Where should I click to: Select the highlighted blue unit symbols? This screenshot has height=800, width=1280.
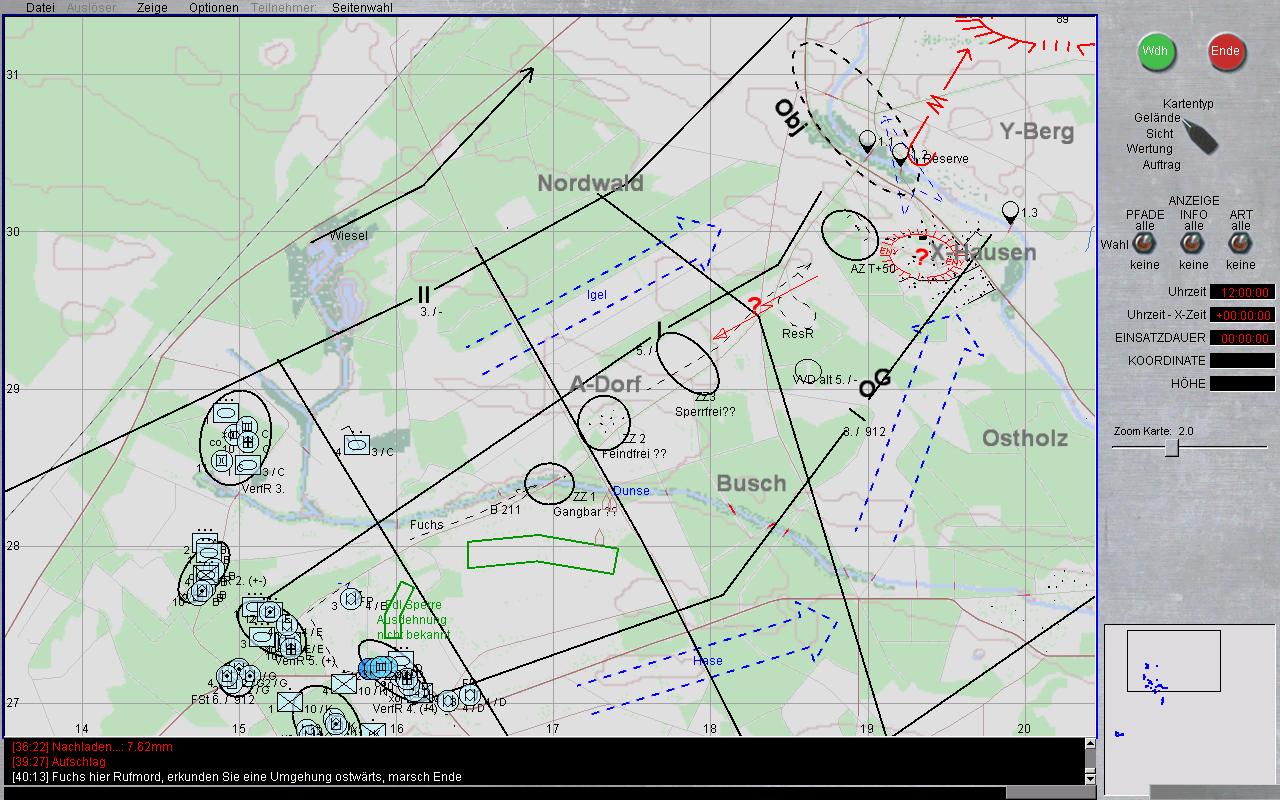(377, 668)
